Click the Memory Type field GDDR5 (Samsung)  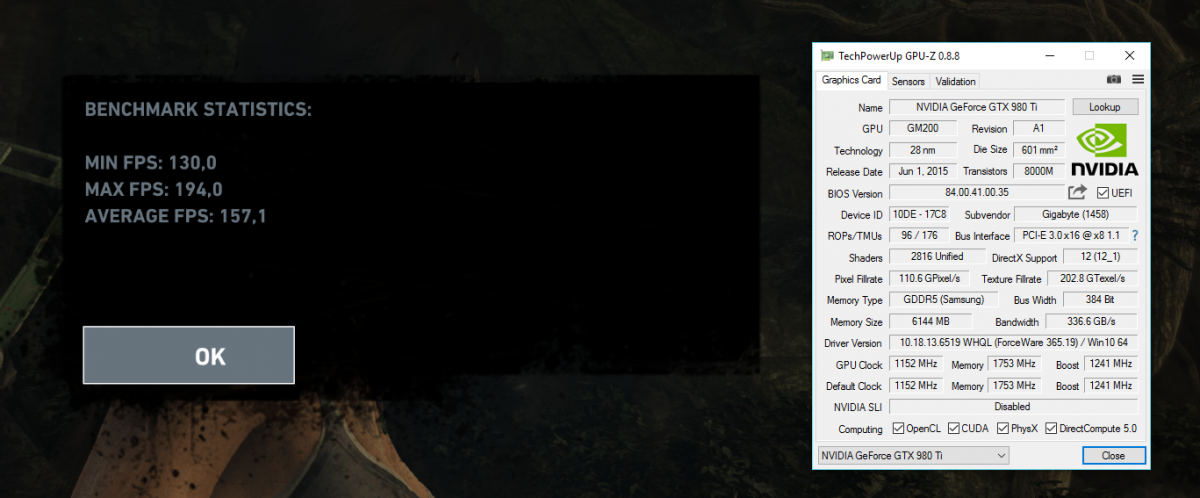(944, 300)
